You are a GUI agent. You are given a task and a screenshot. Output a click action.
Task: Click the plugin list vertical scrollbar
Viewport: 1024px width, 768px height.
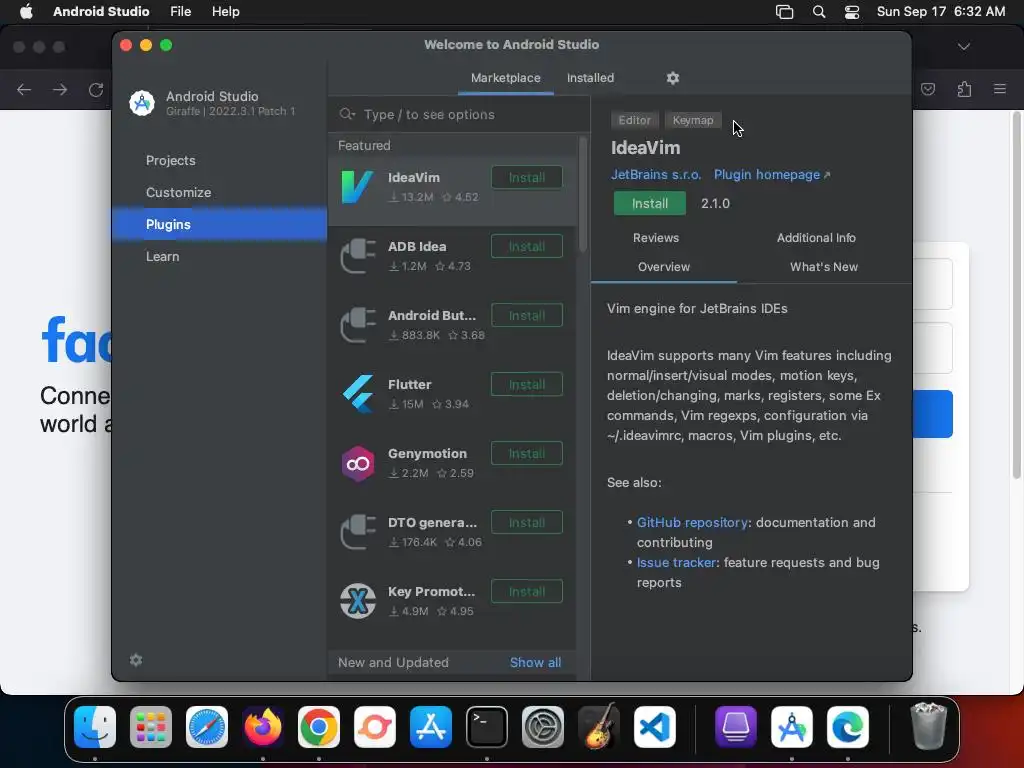583,194
